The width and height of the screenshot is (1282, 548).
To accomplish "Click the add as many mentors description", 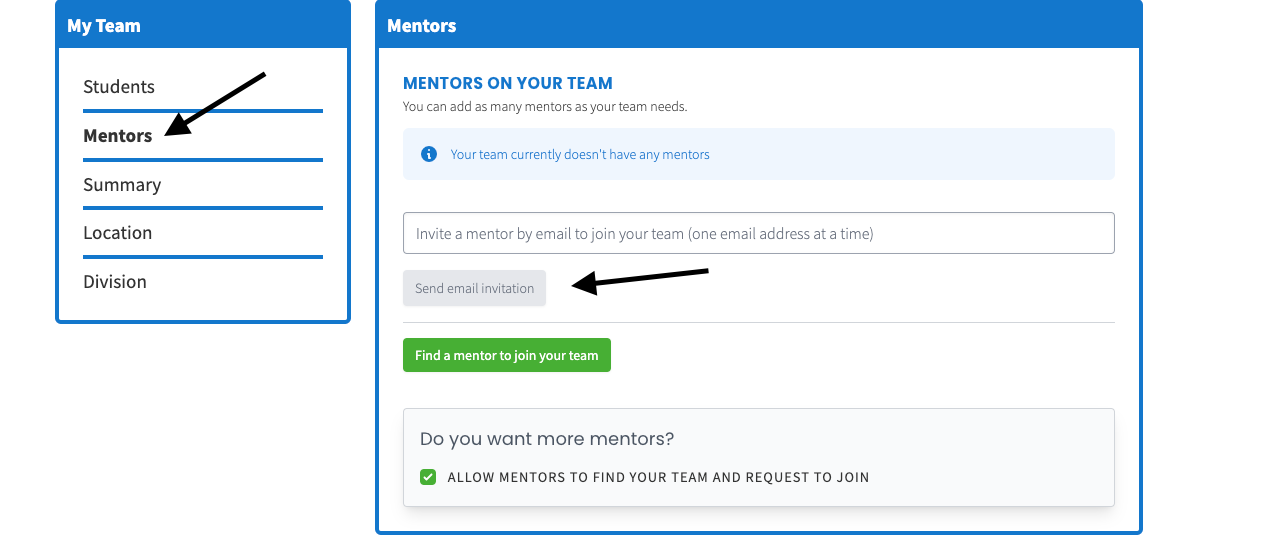I will pyautogui.click(x=545, y=106).
